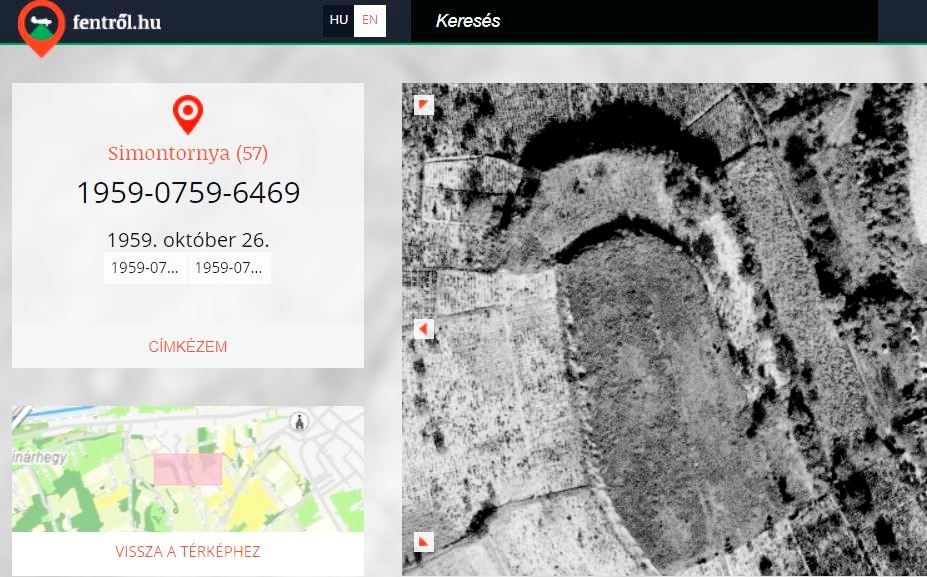The image size is (927, 577).
Task: Switch language to EN
Action: pos(370,20)
